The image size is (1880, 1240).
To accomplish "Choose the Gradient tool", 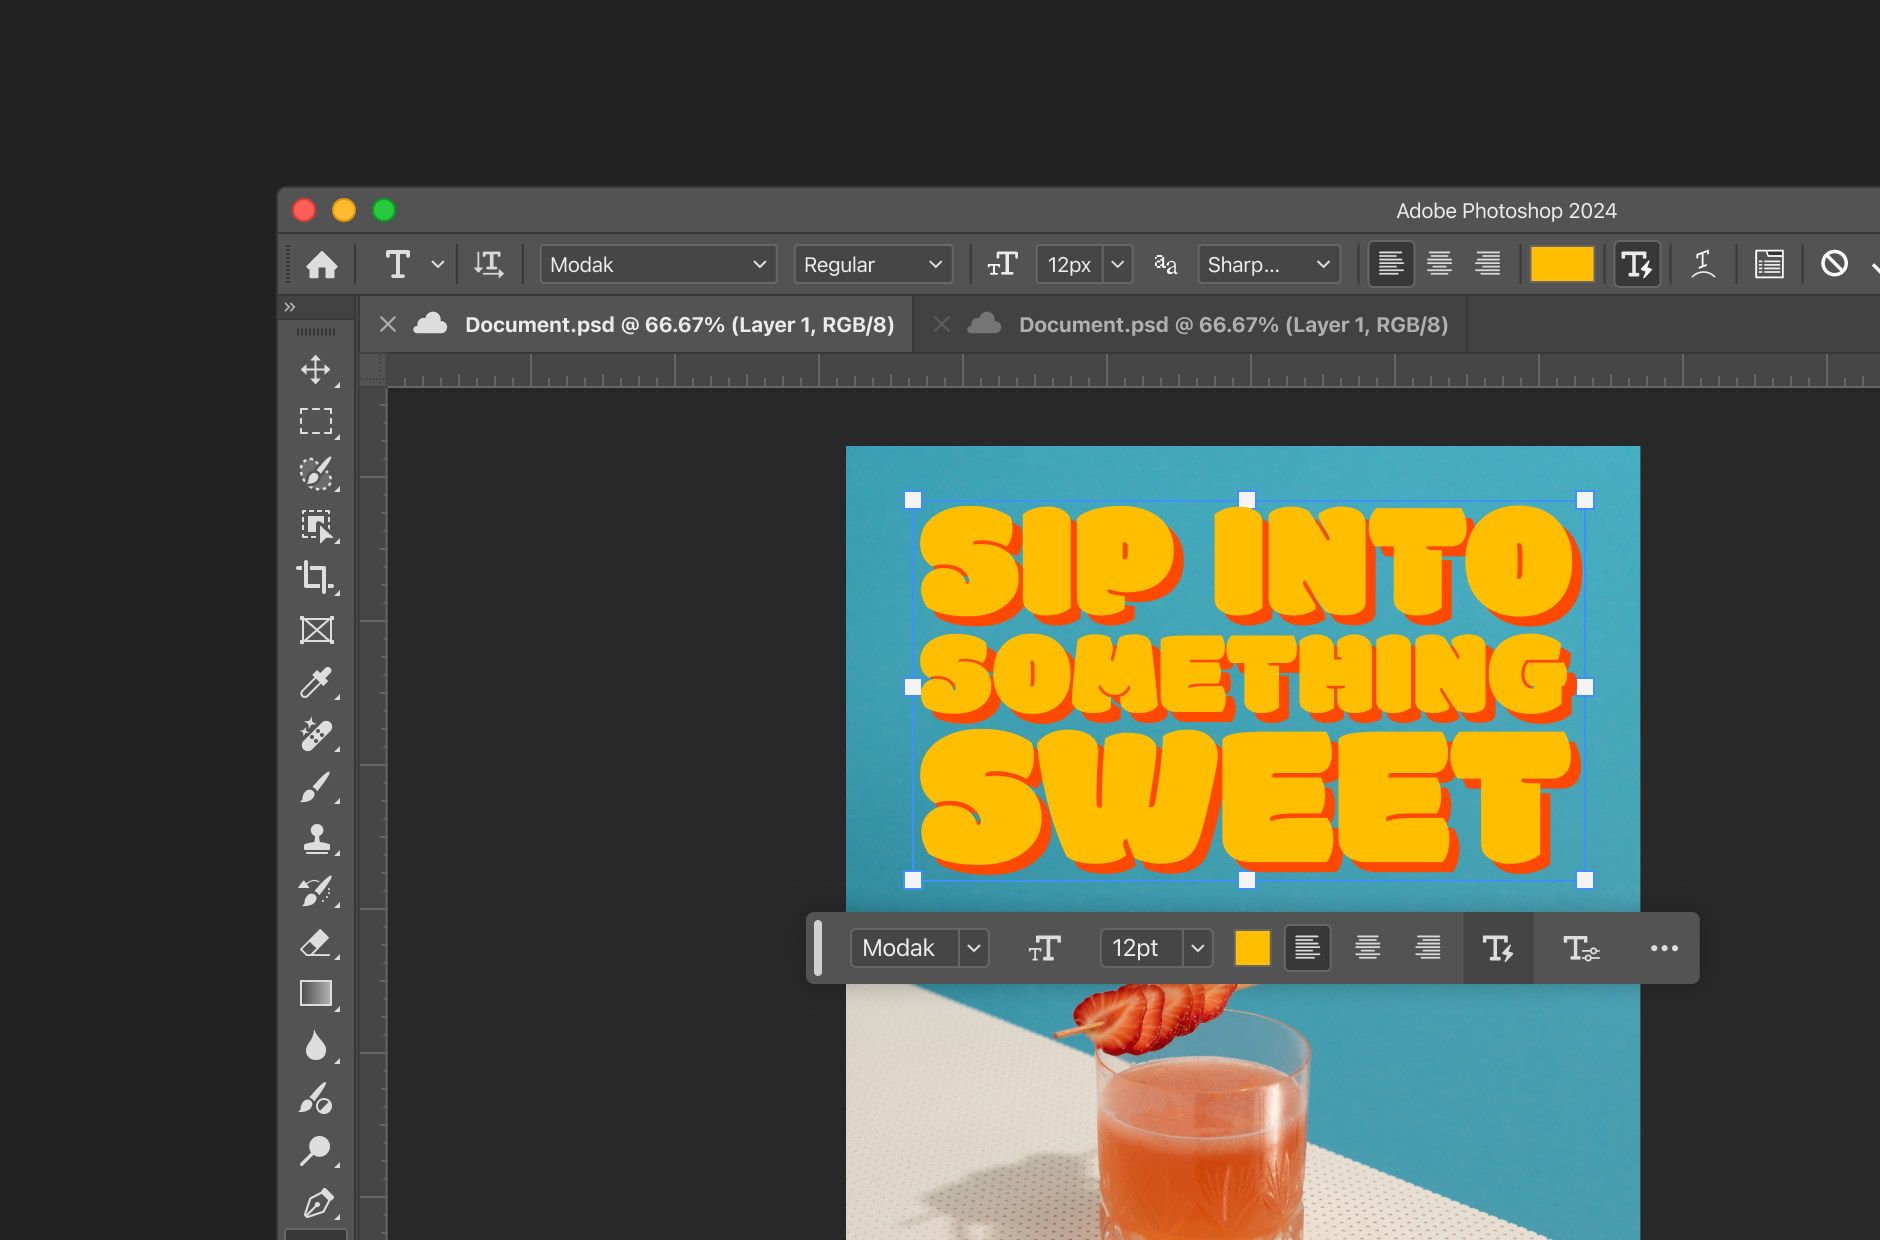I will coord(316,994).
